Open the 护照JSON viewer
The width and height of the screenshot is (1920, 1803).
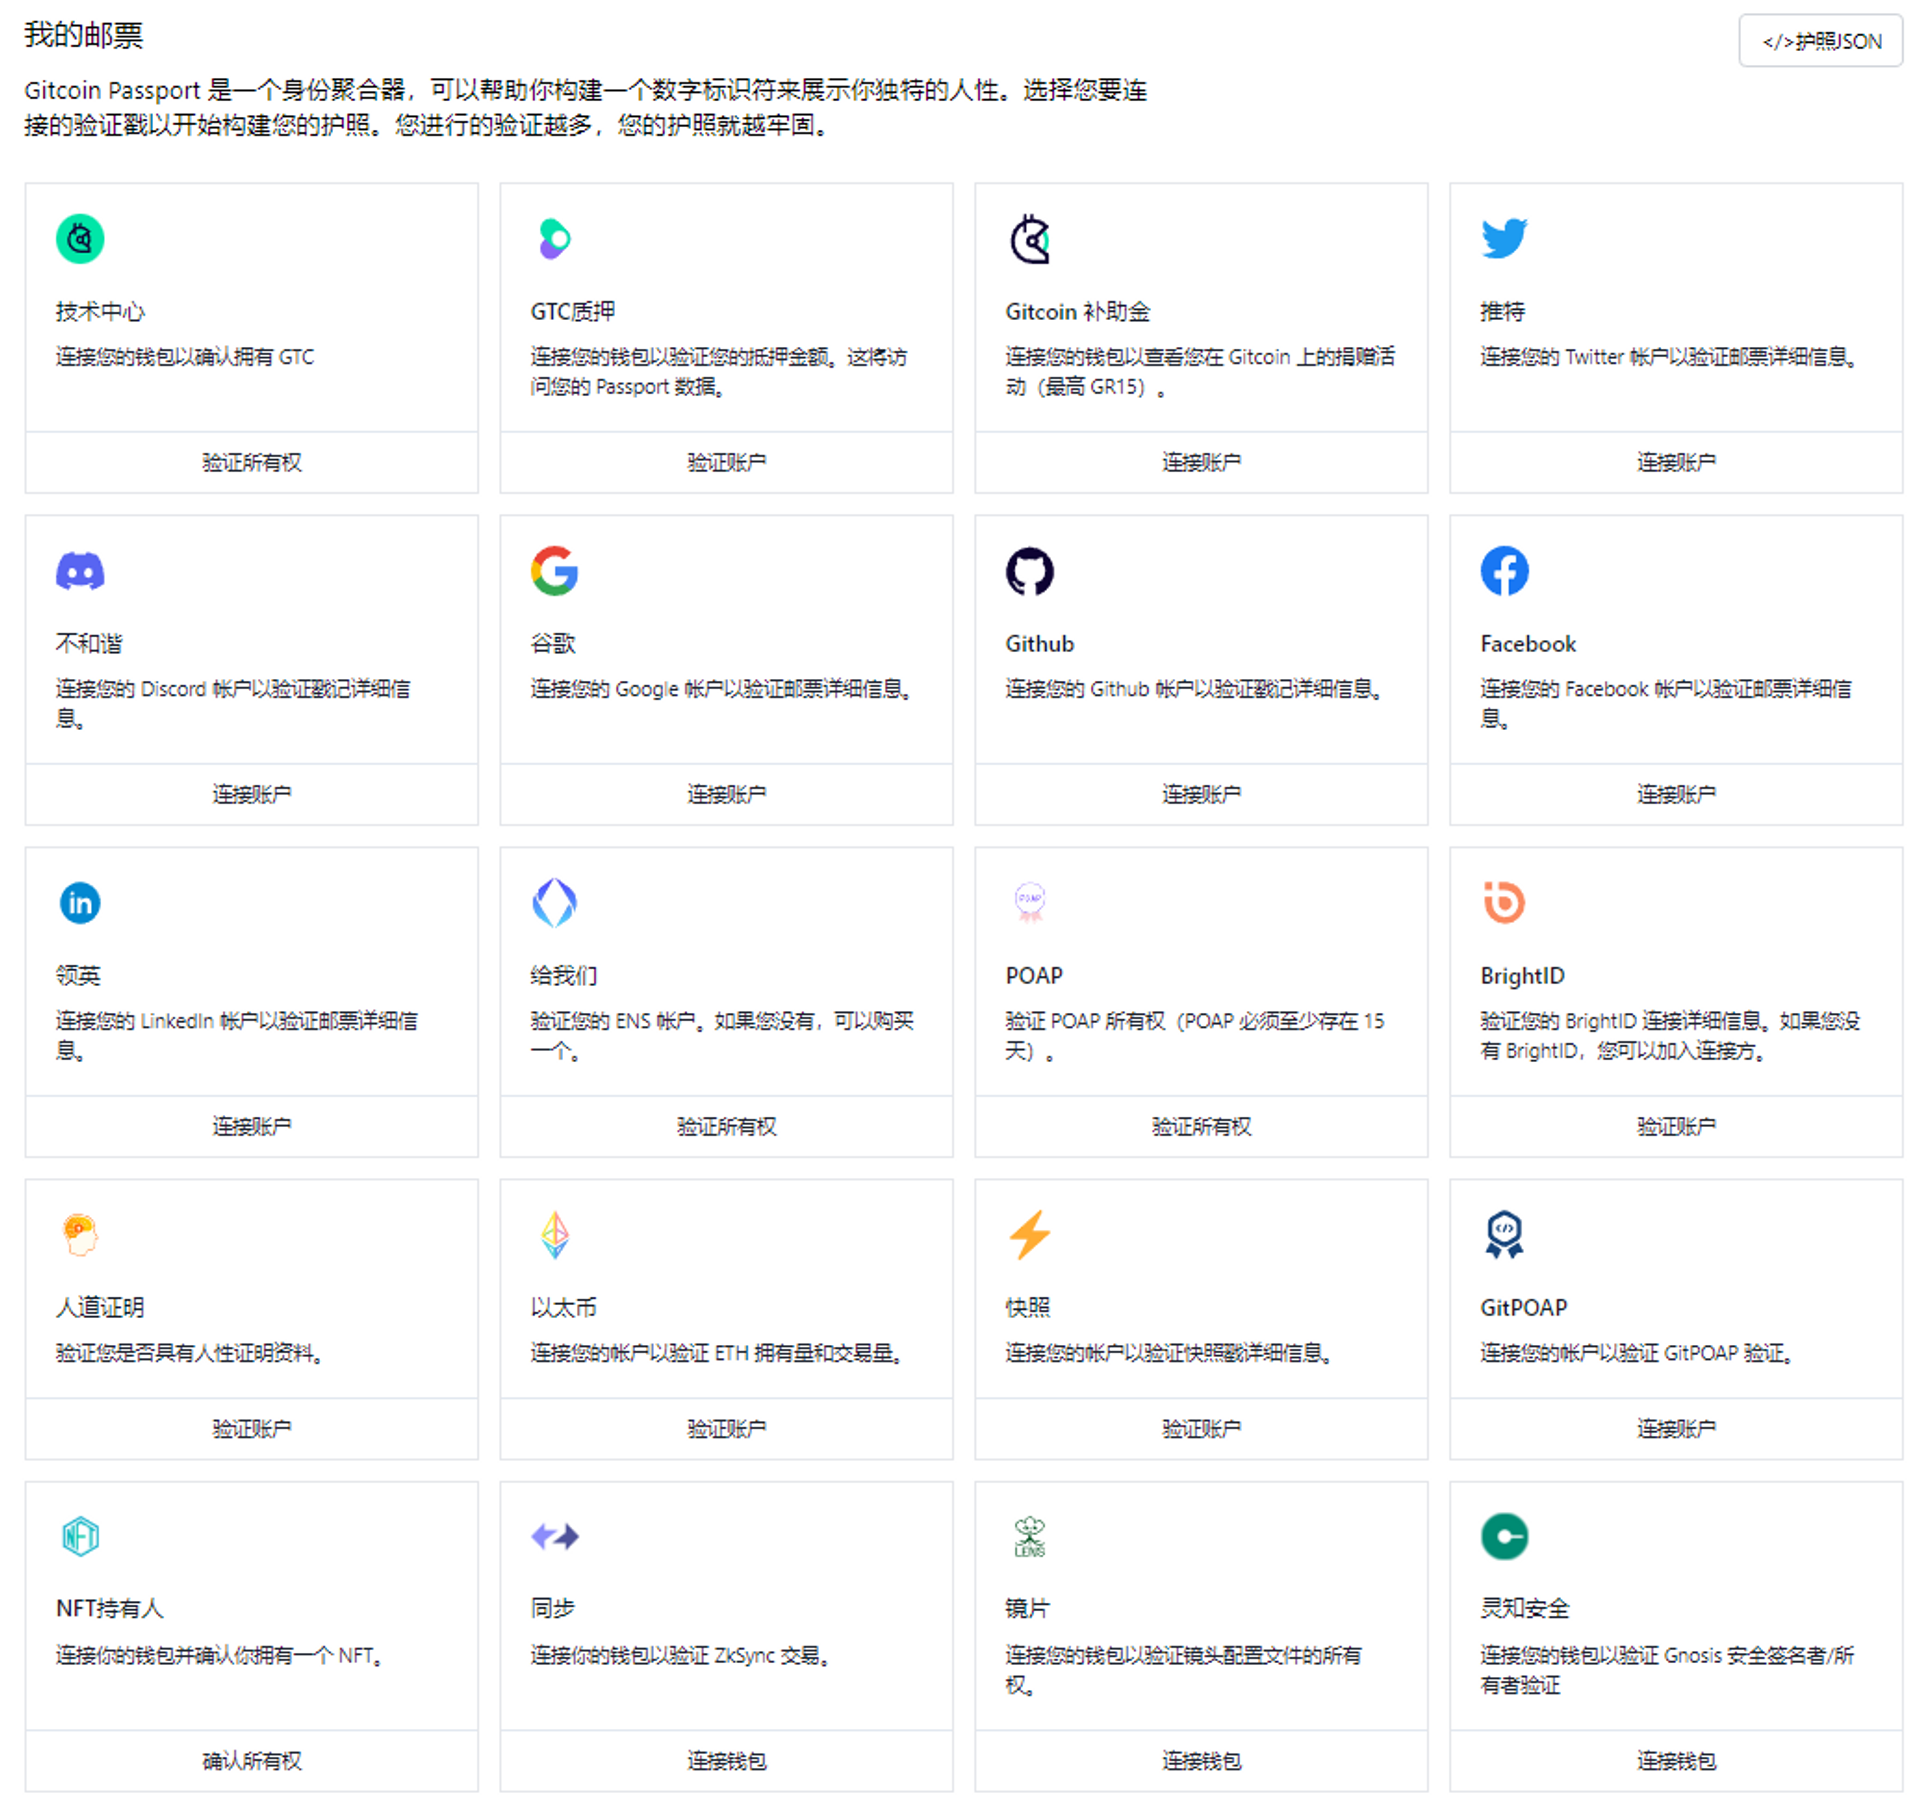coord(1820,41)
